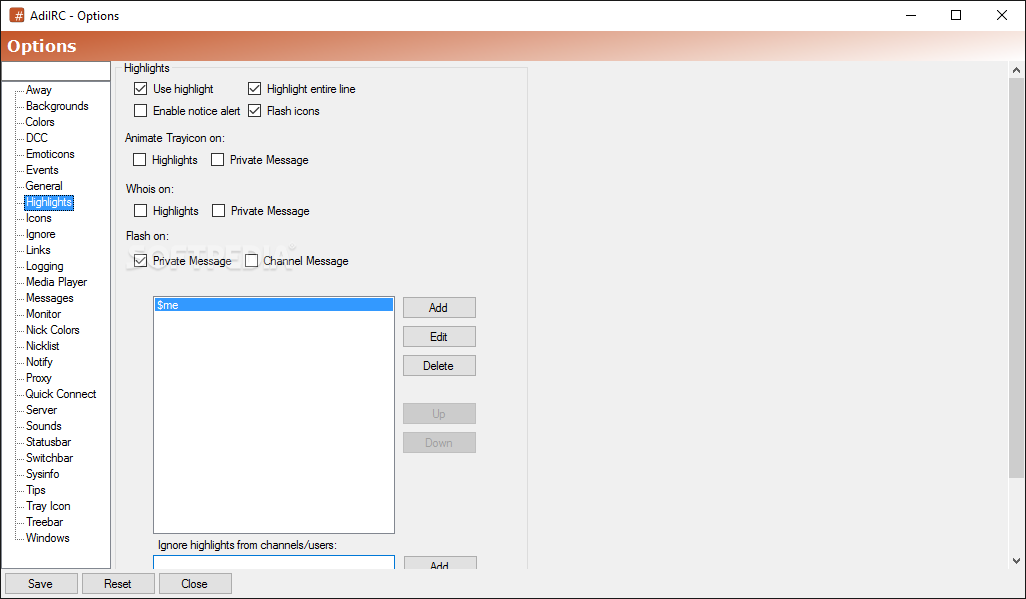Open Tray Icon settings
This screenshot has height=599, width=1026.
(x=48, y=506)
